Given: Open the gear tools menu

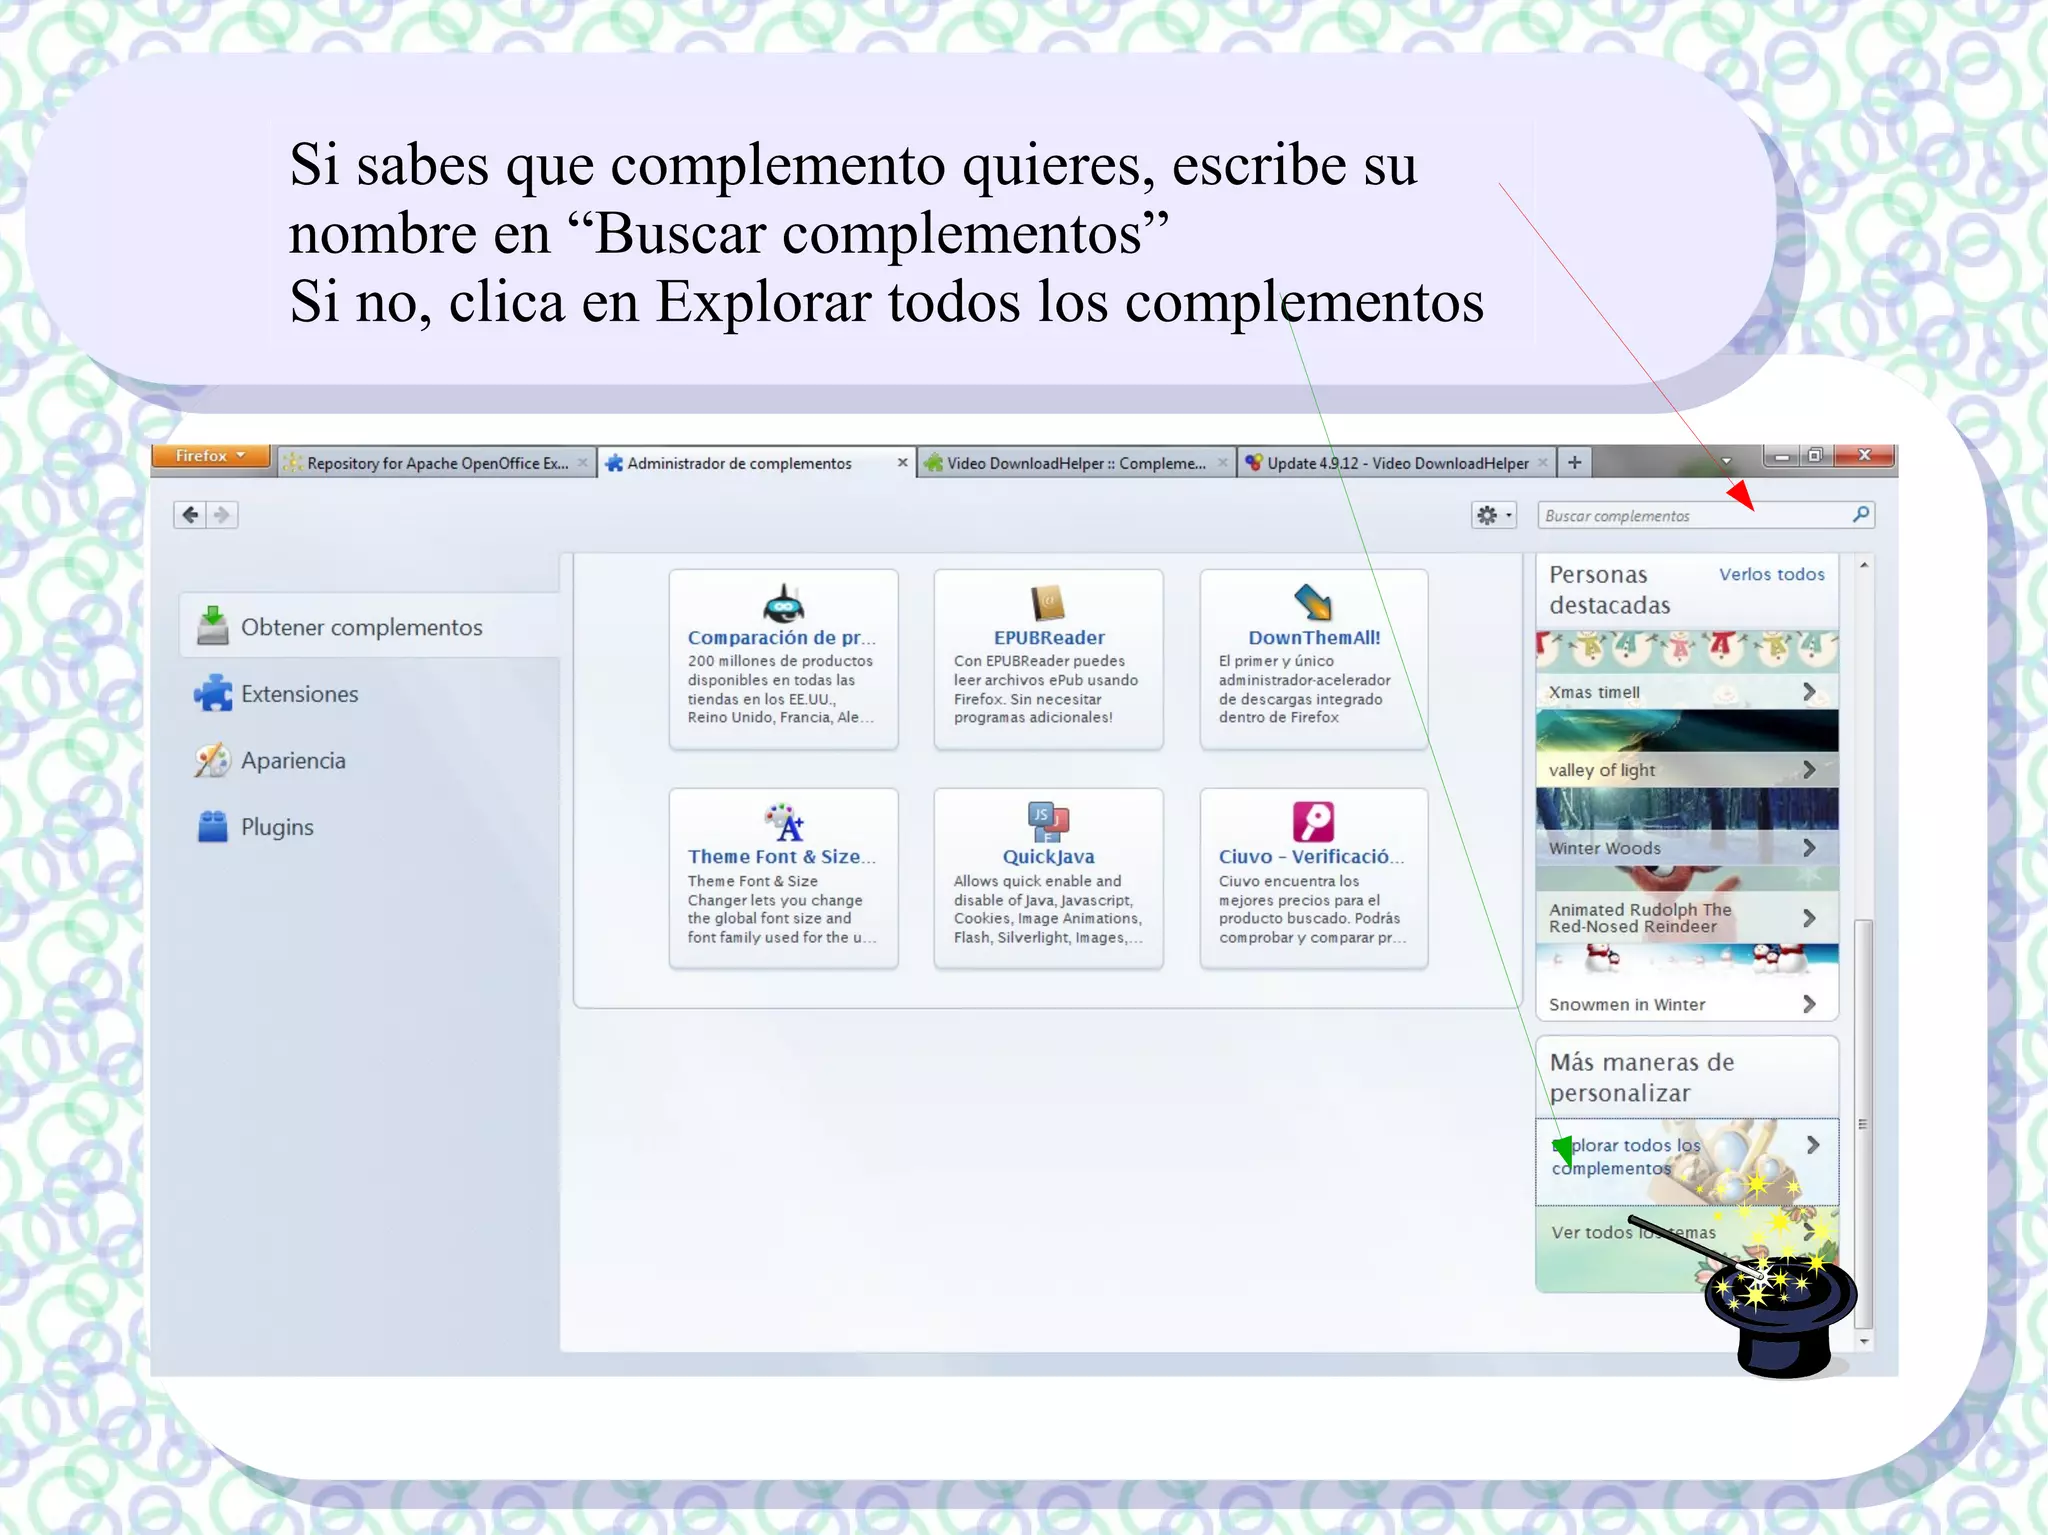Looking at the screenshot, I should 1494,515.
